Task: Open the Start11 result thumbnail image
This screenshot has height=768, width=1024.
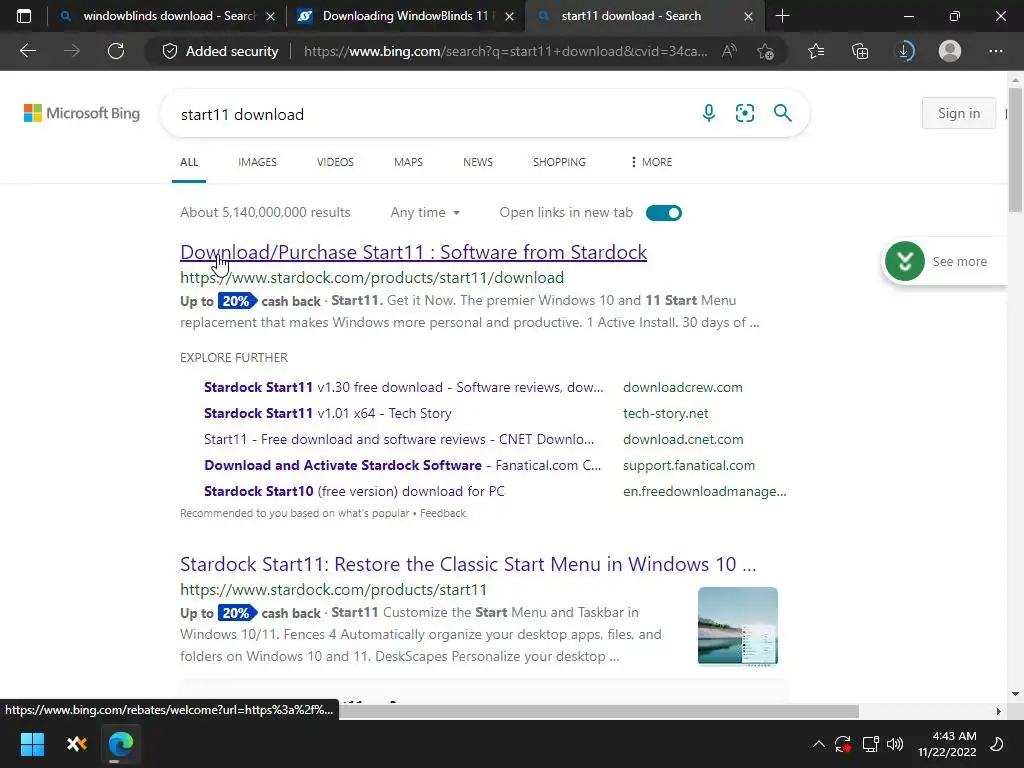Action: click(738, 626)
